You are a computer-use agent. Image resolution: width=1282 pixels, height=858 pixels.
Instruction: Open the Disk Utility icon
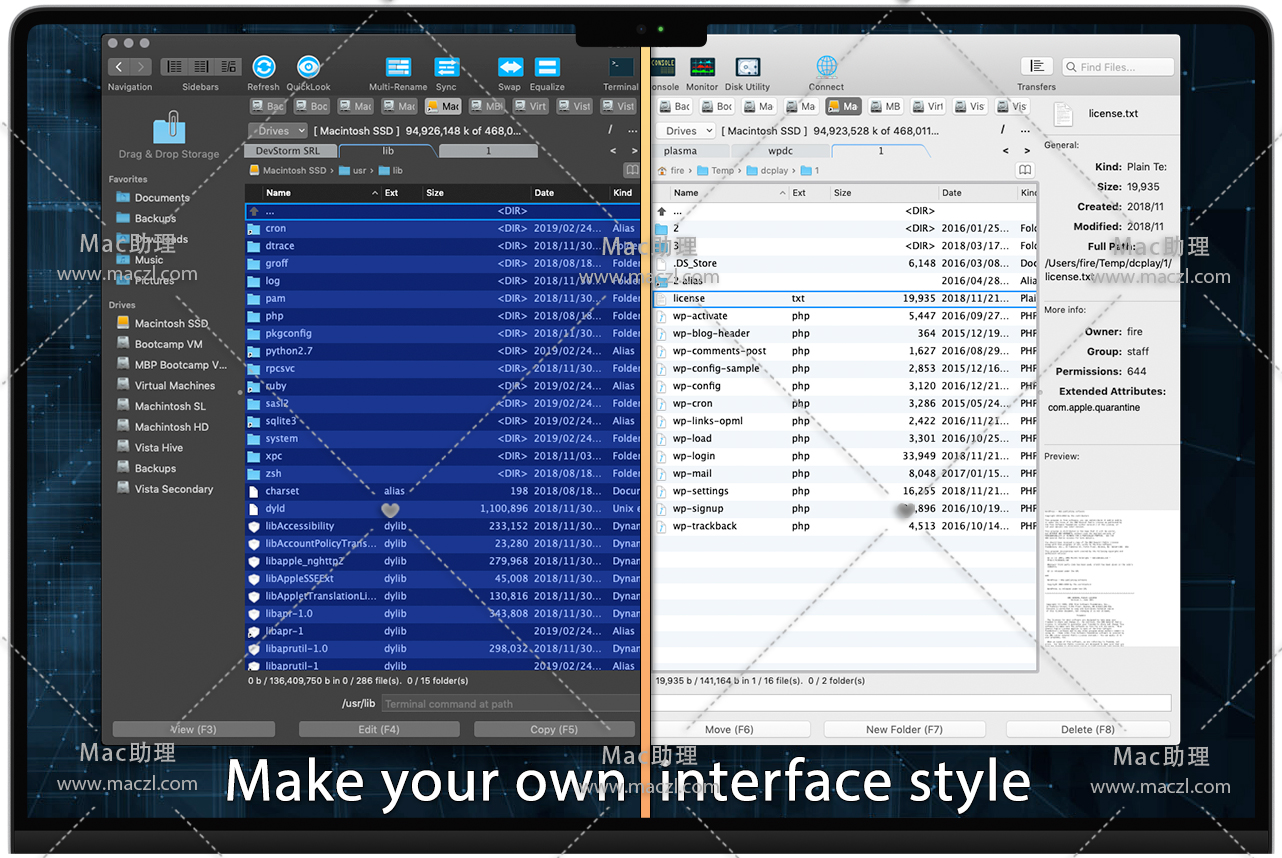point(747,67)
